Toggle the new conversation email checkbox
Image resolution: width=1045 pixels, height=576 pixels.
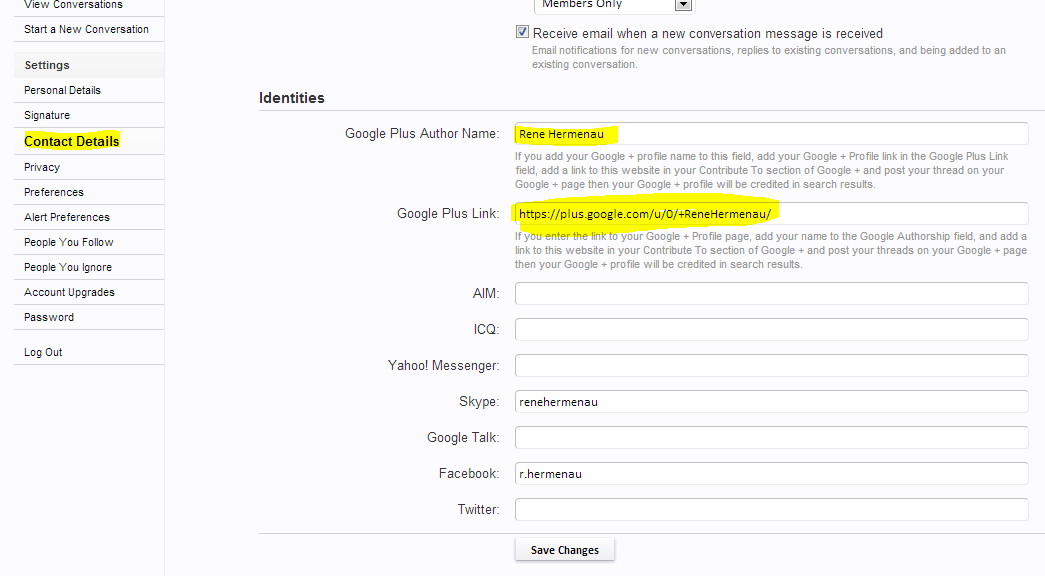(x=522, y=32)
